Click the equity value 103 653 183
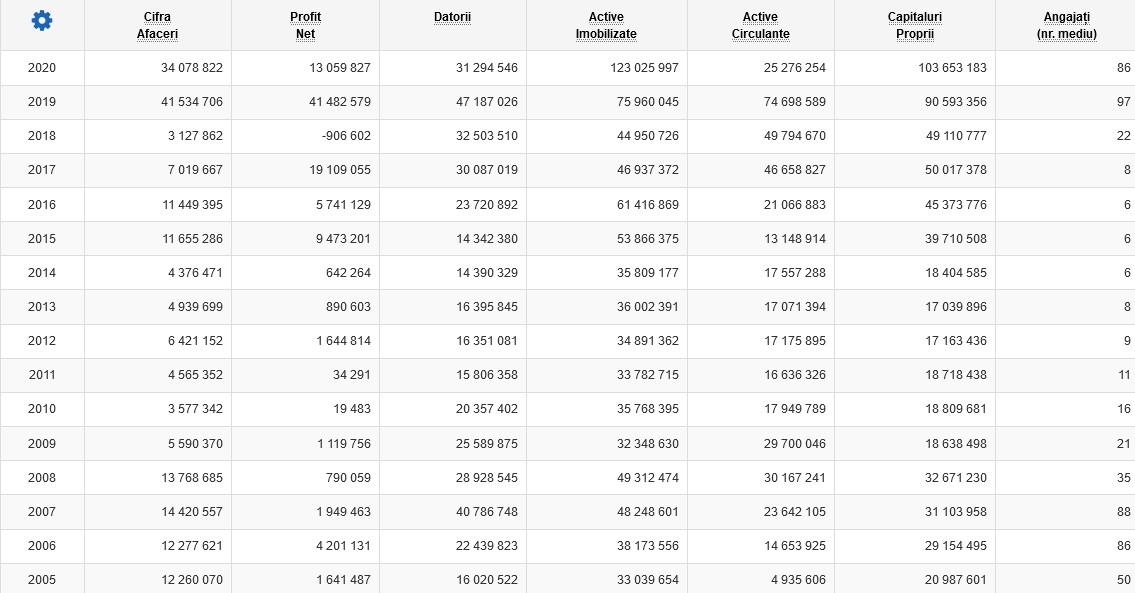This screenshot has width=1135, height=593. click(953, 67)
